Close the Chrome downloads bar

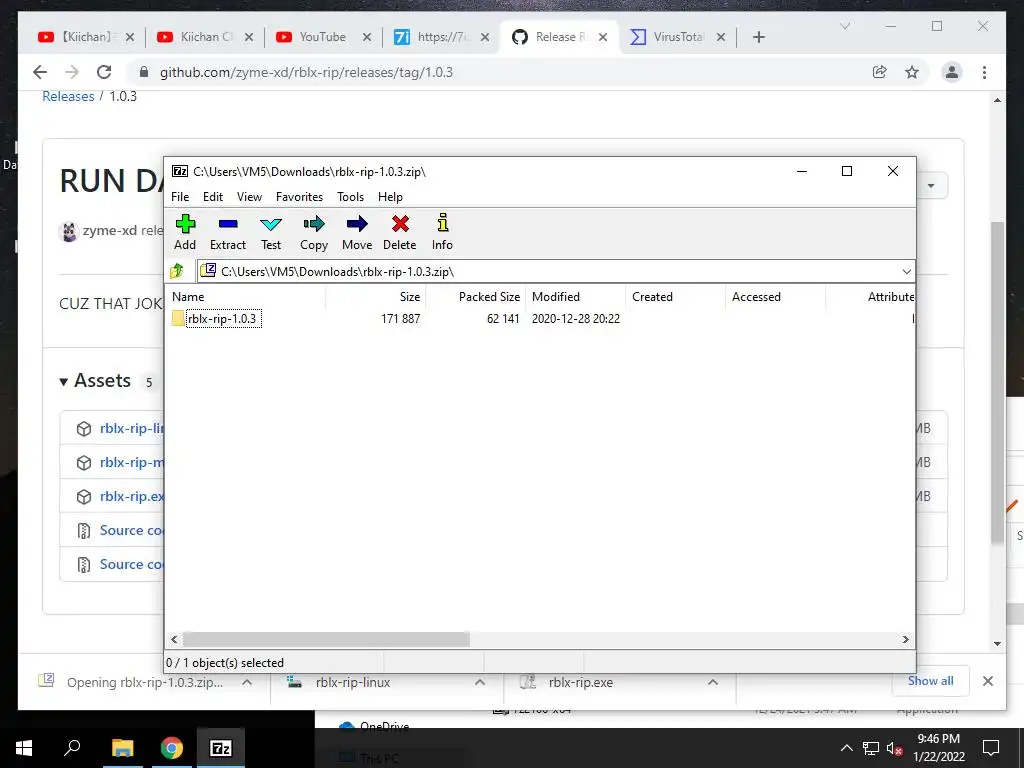coord(987,681)
